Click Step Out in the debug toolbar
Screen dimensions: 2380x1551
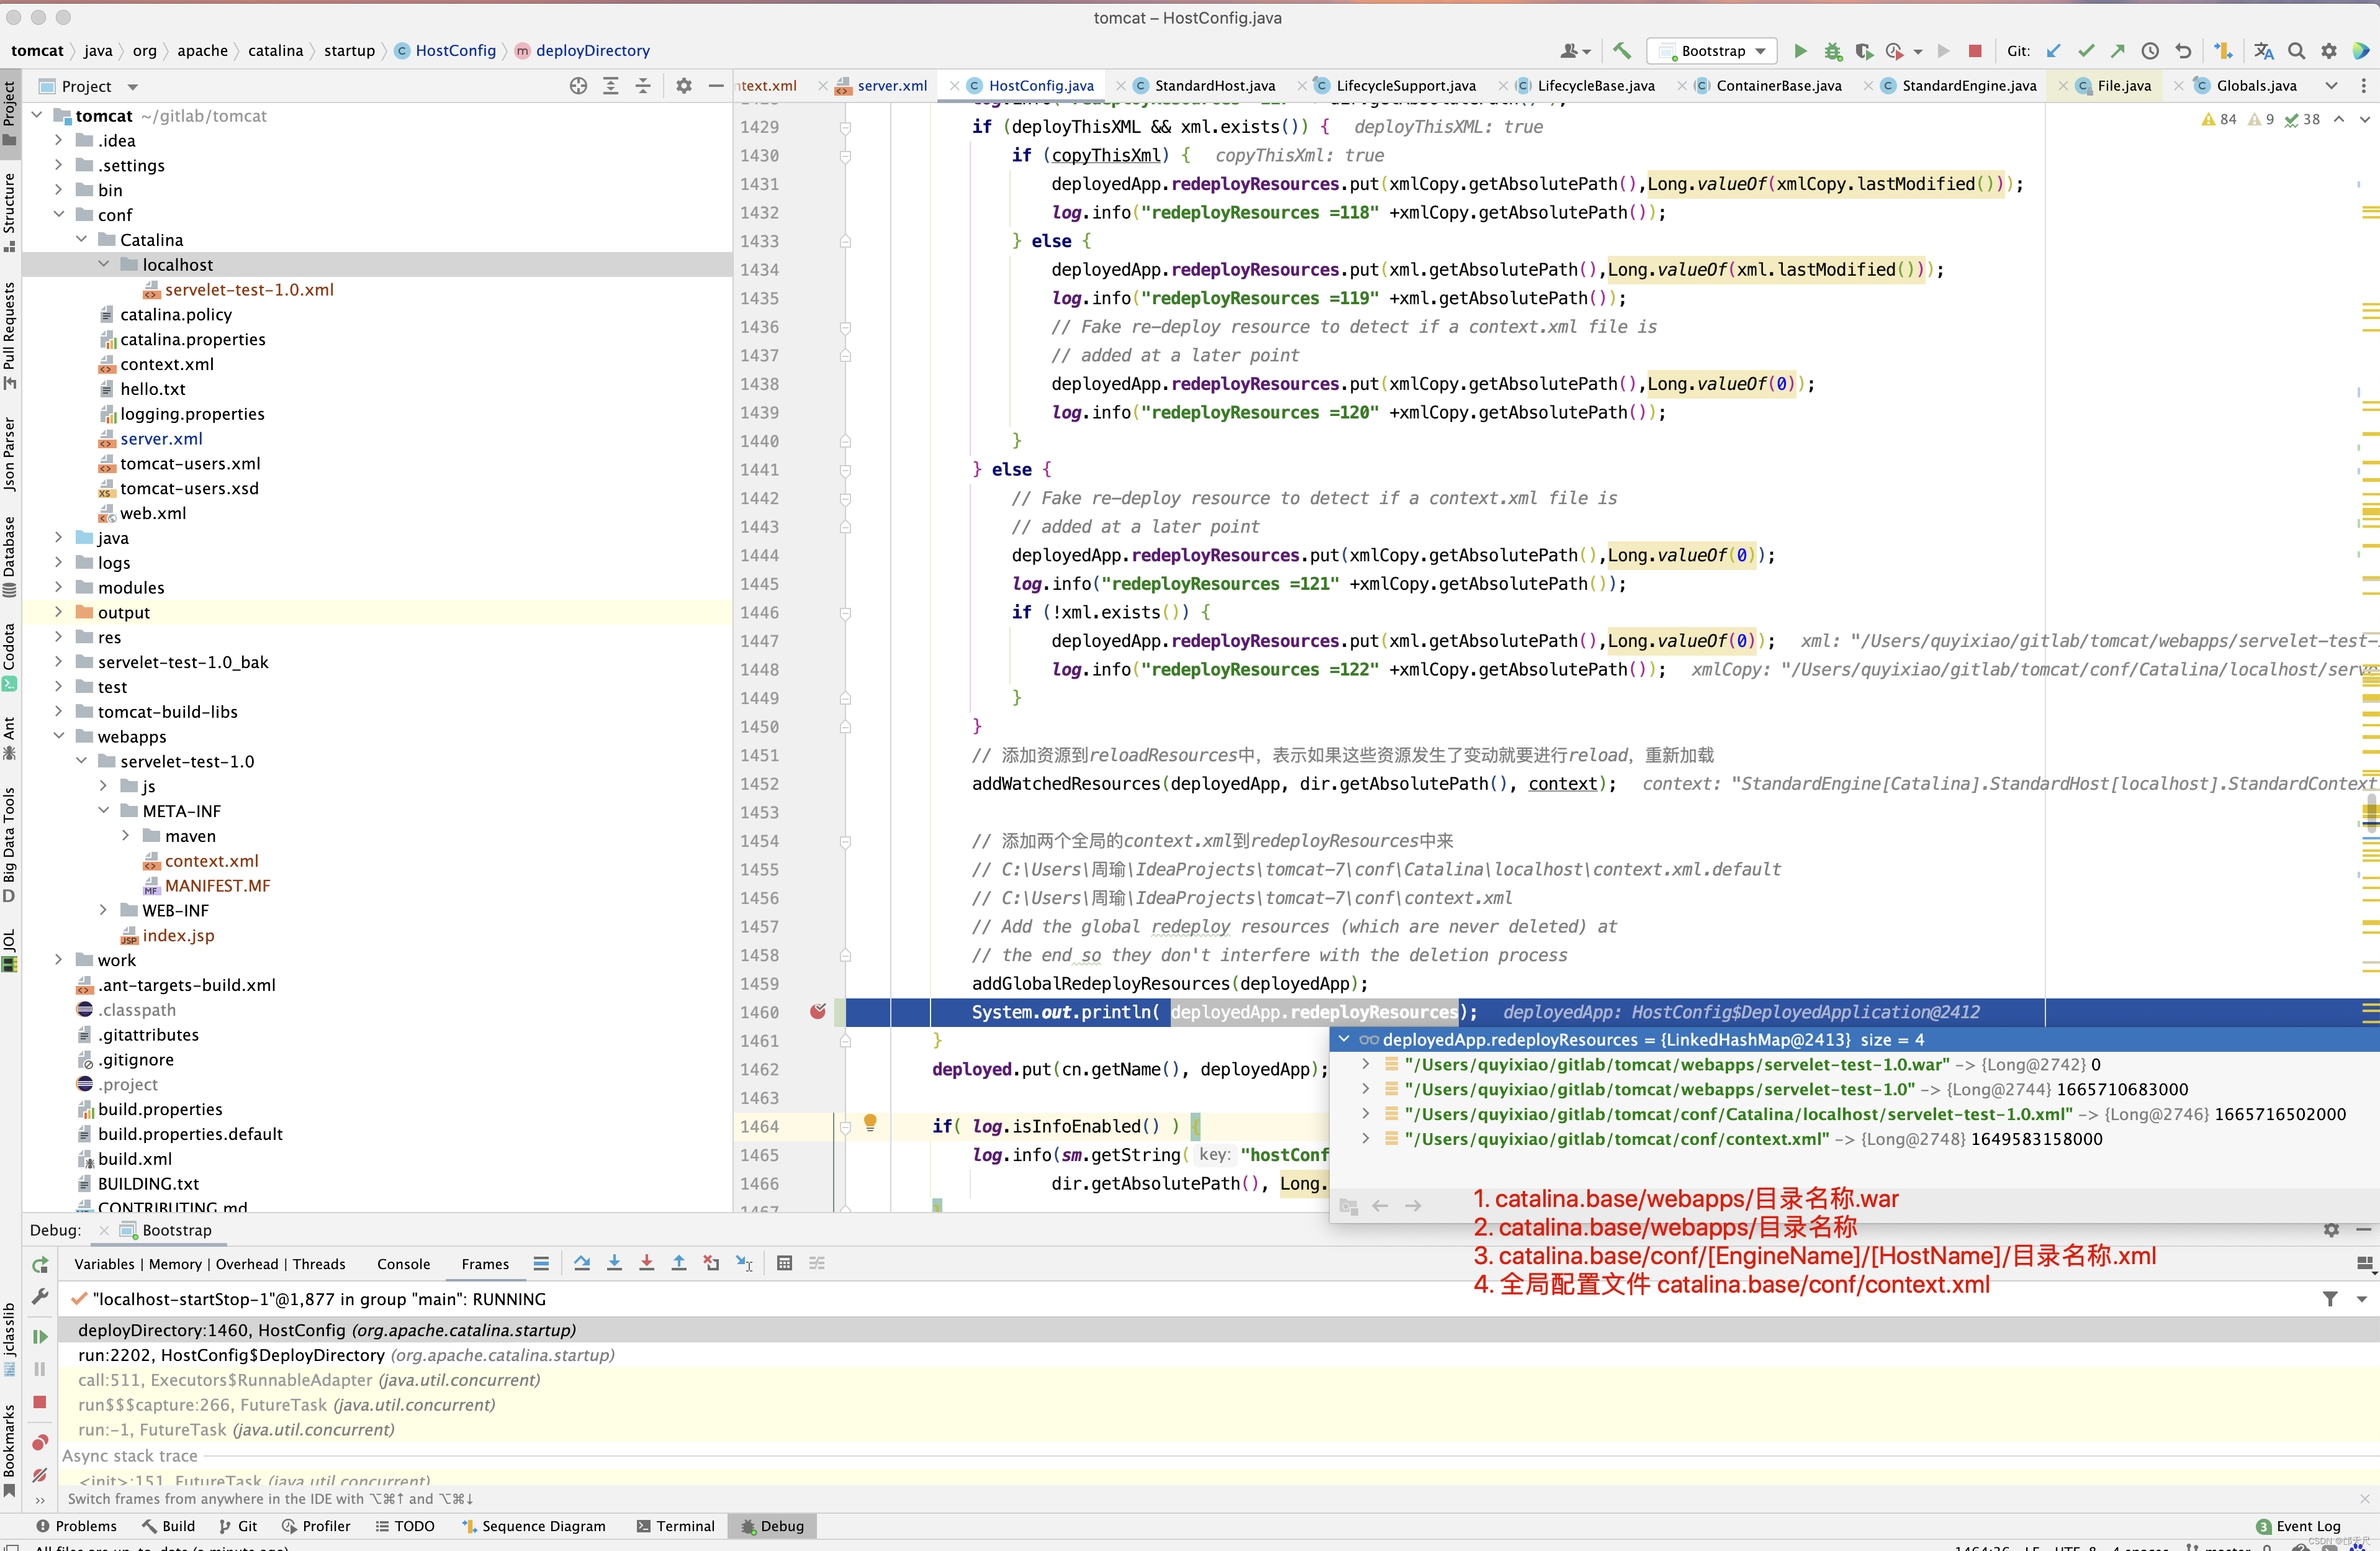(x=678, y=1263)
